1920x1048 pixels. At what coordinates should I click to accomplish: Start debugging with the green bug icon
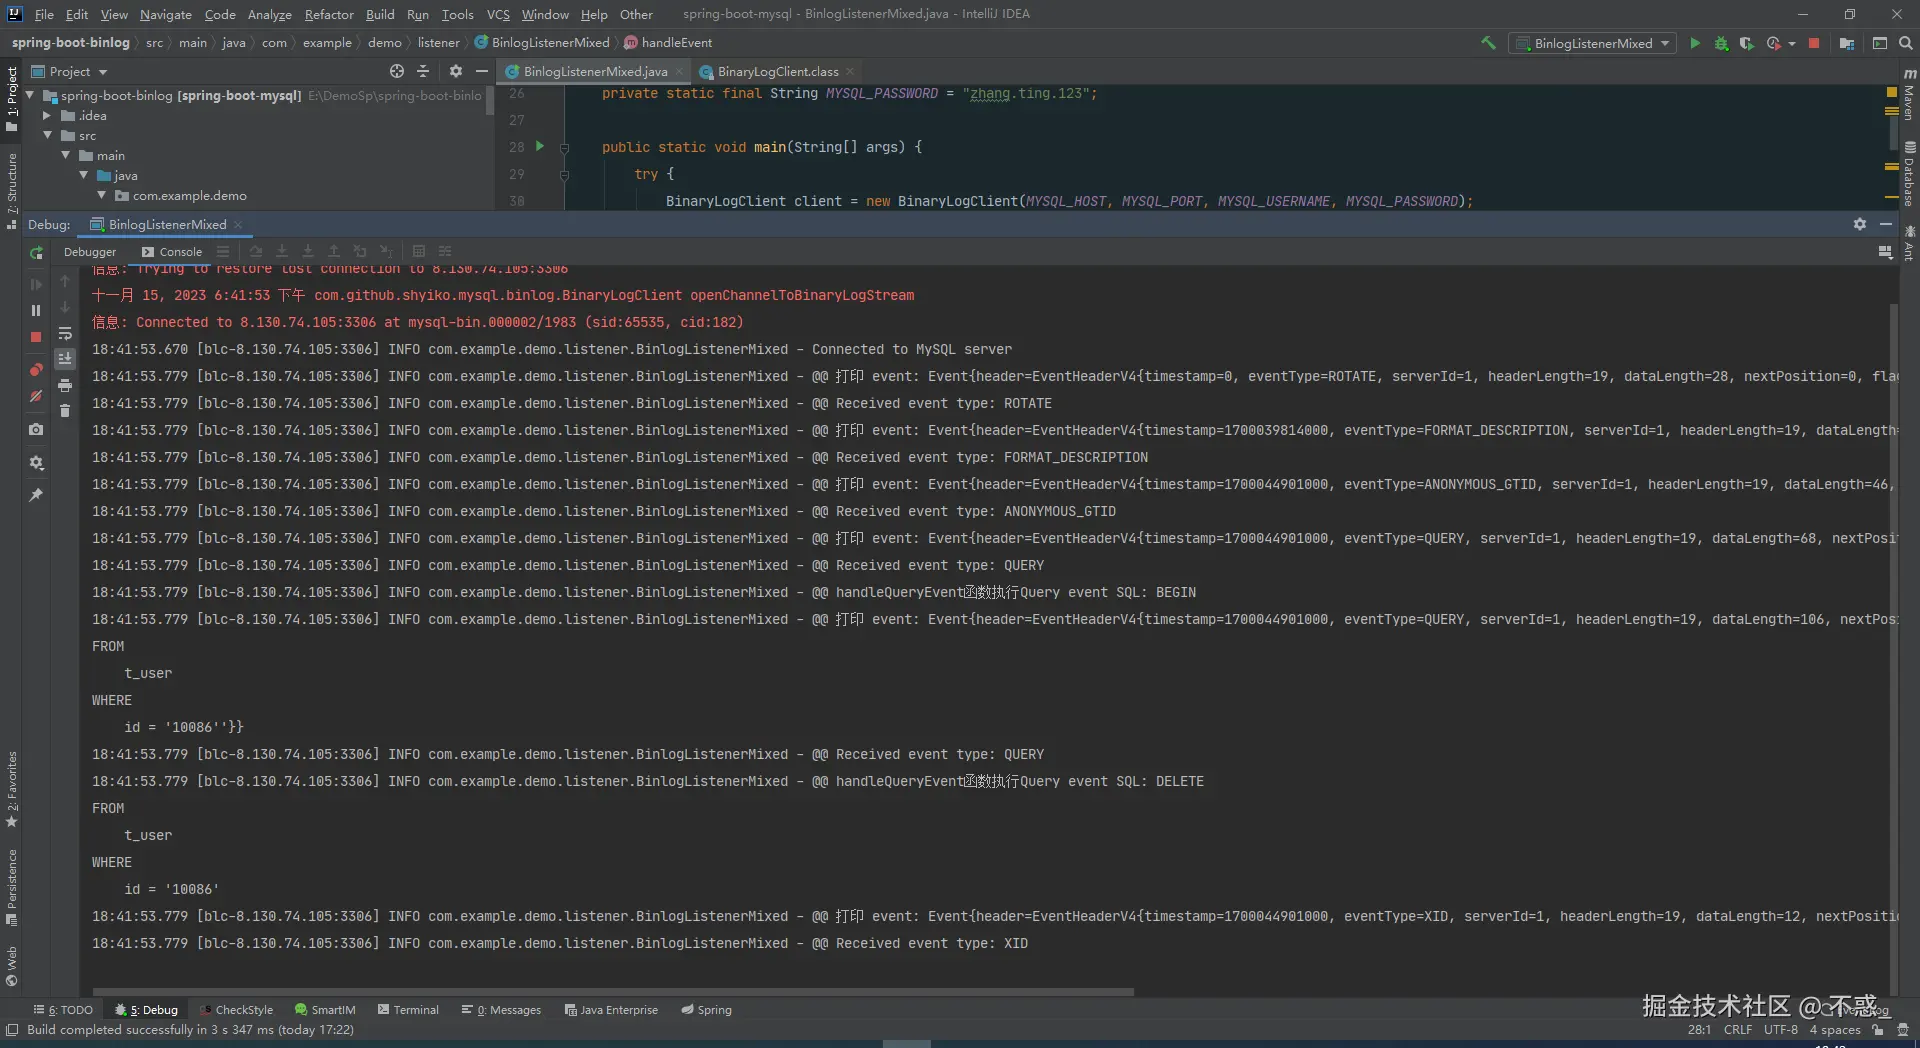(x=1721, y=43)
